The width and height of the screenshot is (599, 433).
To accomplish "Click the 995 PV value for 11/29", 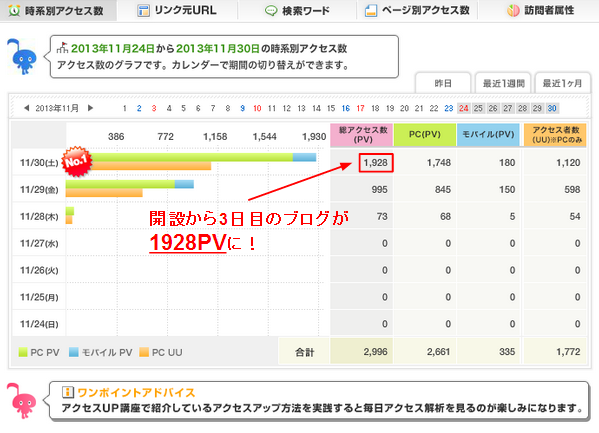I will (379, 190).
